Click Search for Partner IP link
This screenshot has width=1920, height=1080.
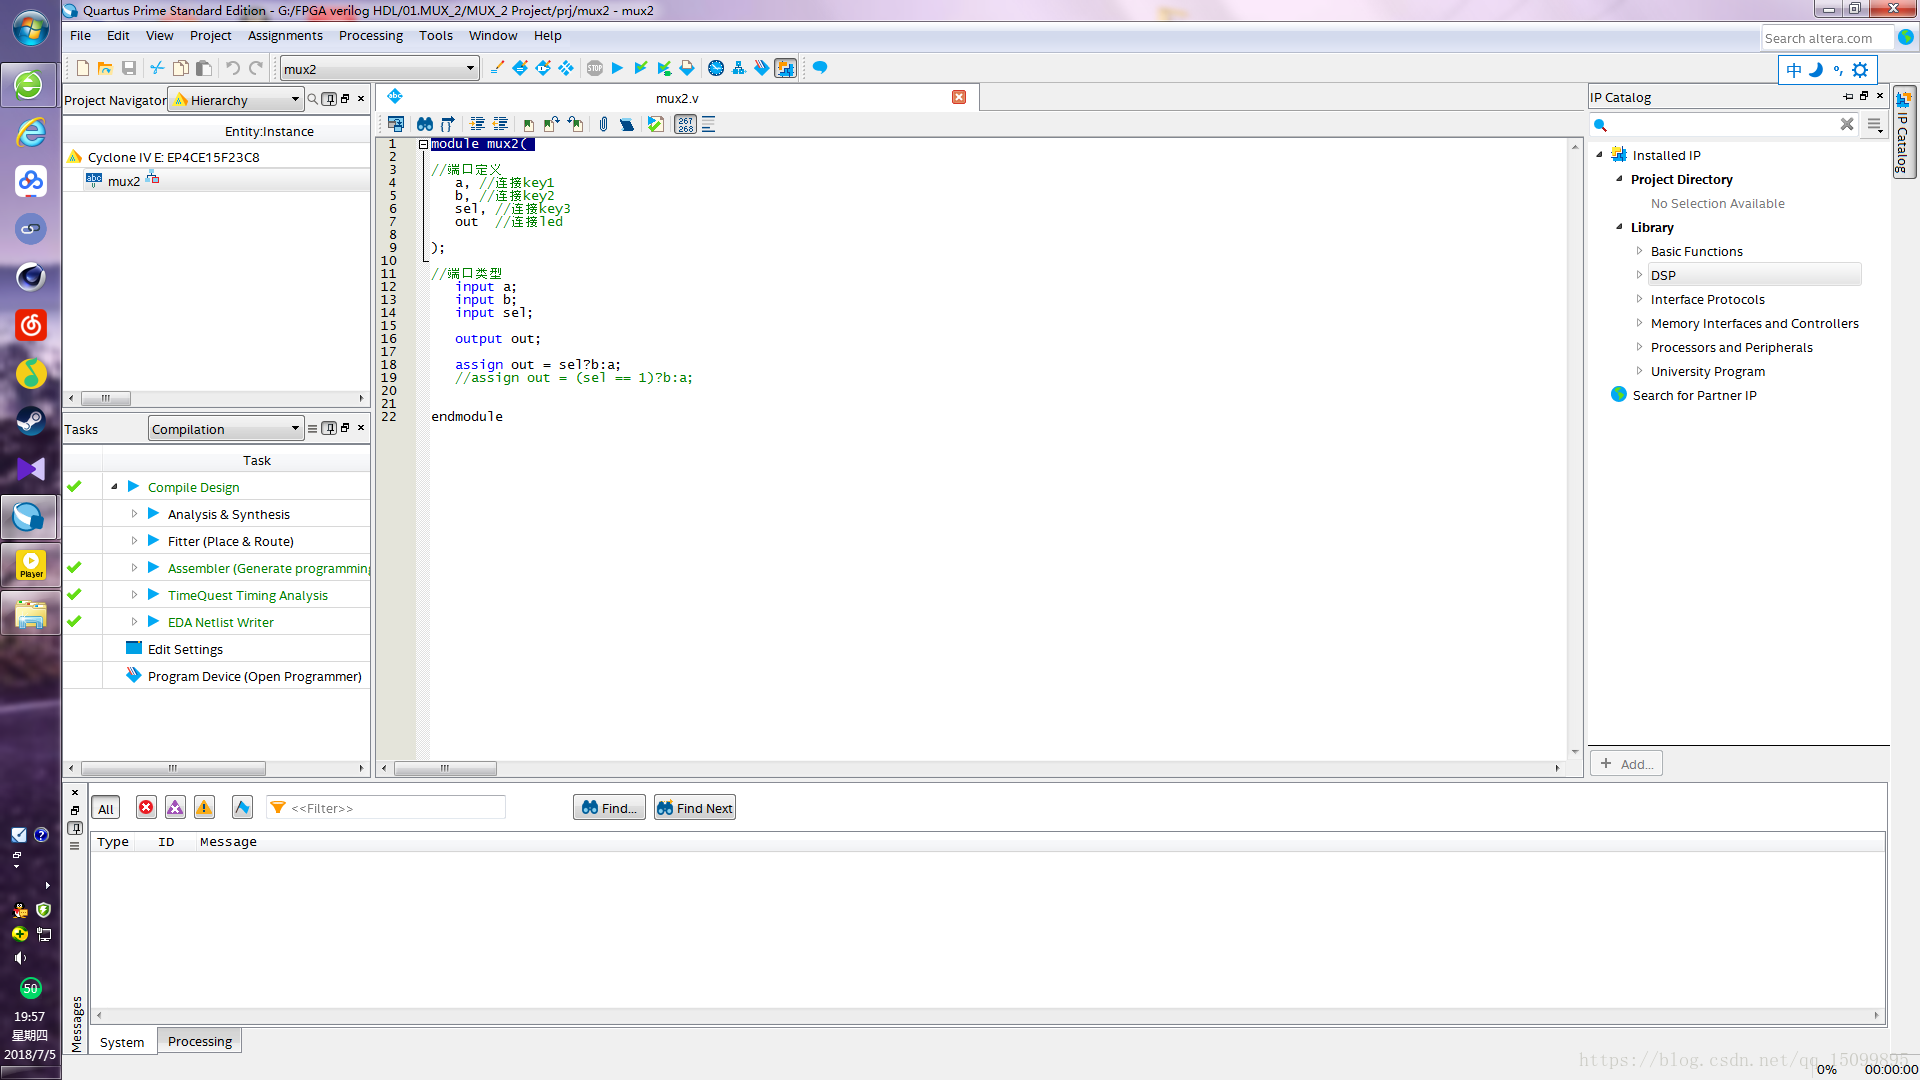pyautogui.click(x=1694, y=395)
